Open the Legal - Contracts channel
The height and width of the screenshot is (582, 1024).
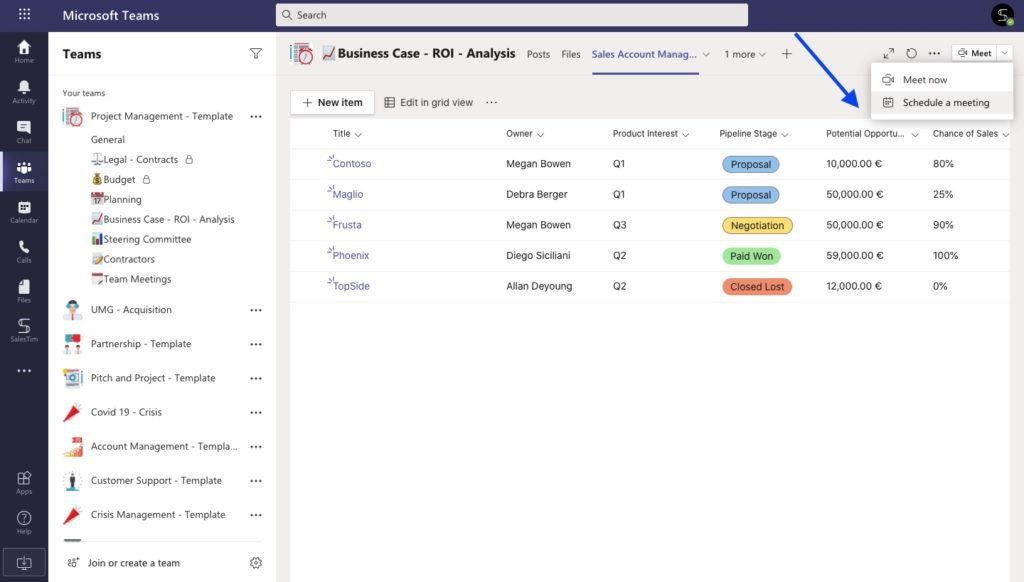tap(135, 159)
